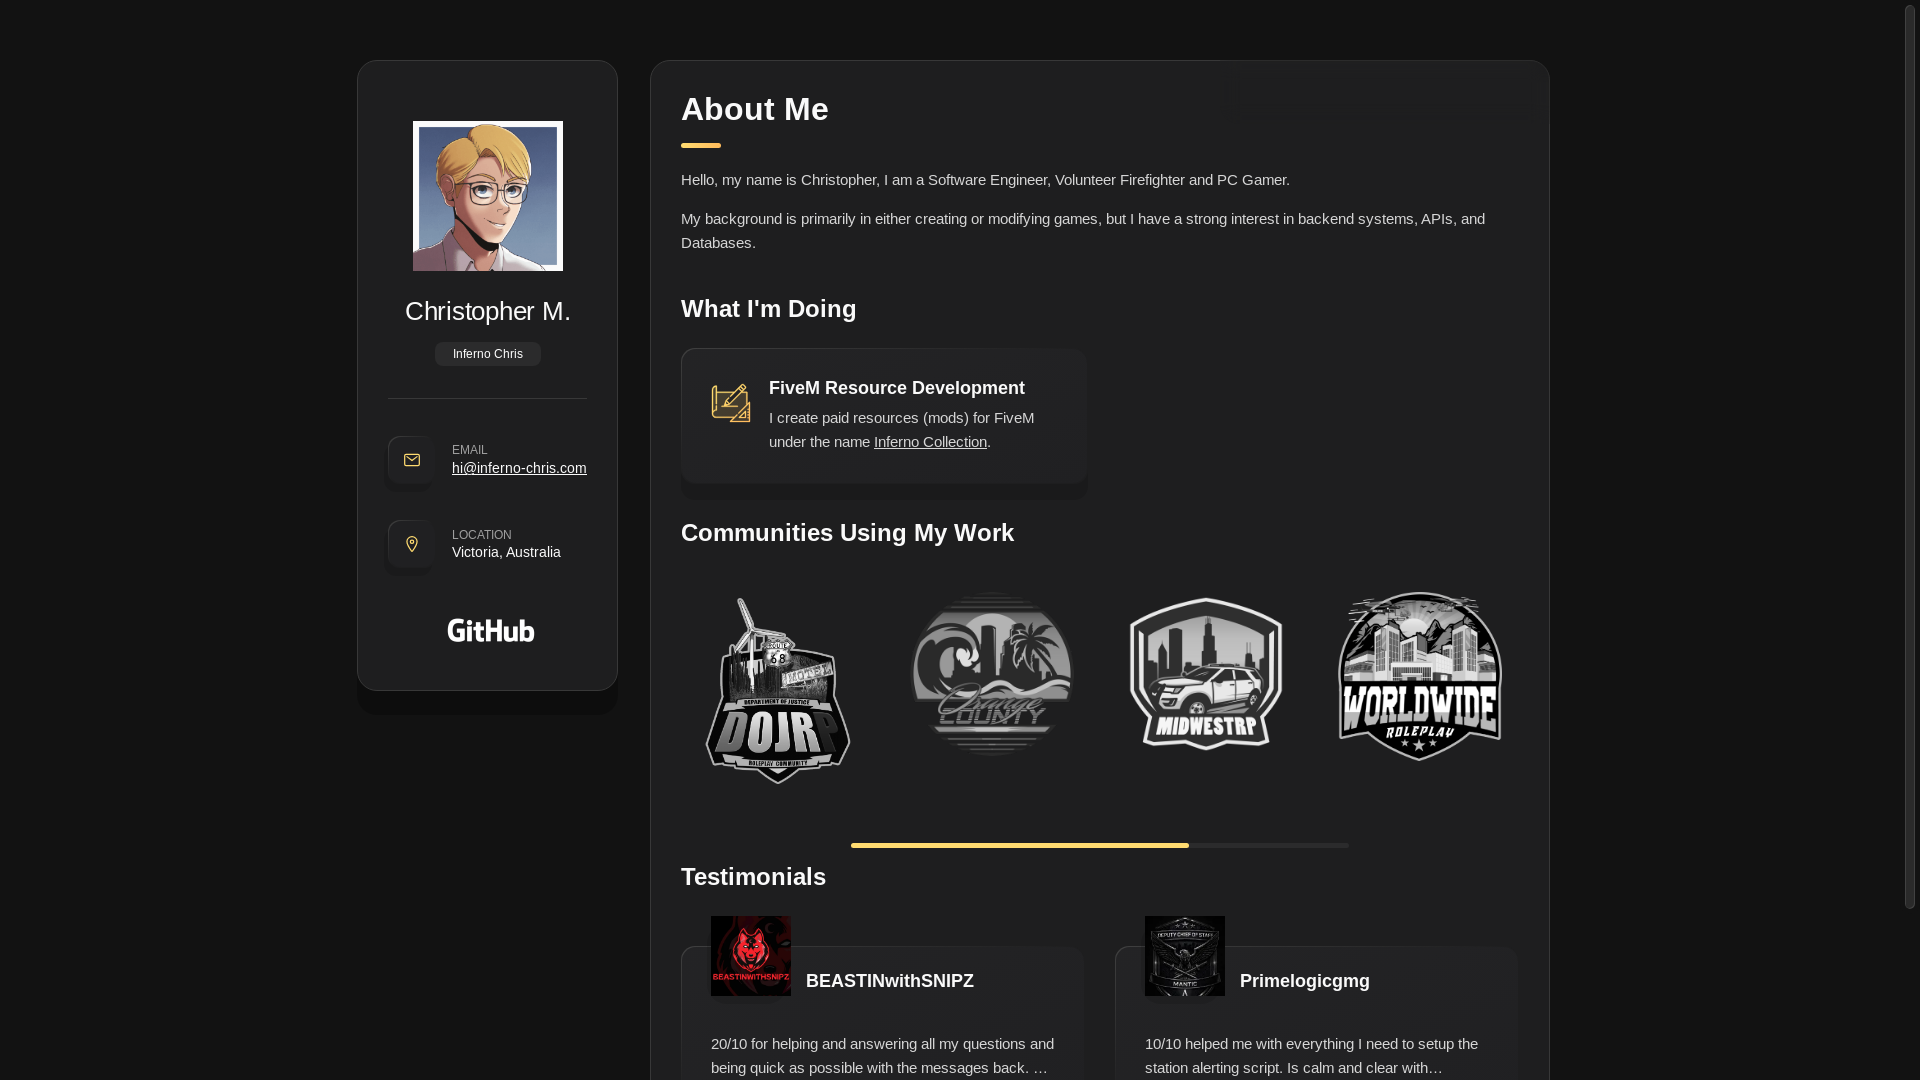1920x1080 pixels.
Task: Open the Orange County community logo
Action: pos(992,674)
